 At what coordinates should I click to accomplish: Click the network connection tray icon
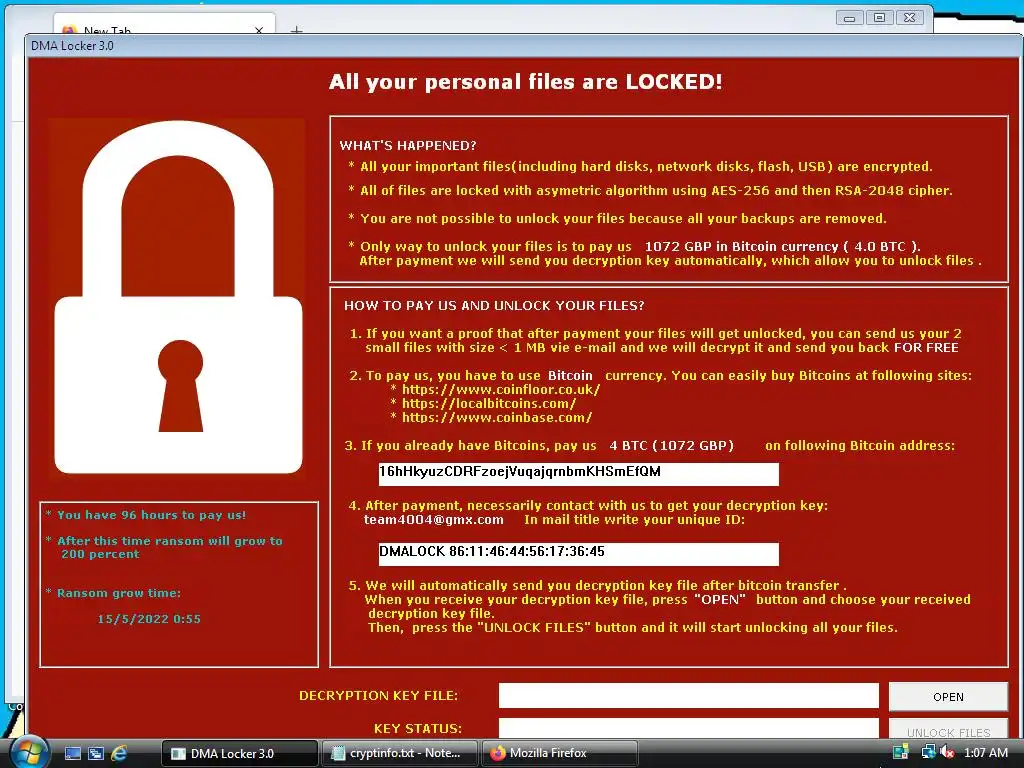pyautogui.click(x=928, y=752)
